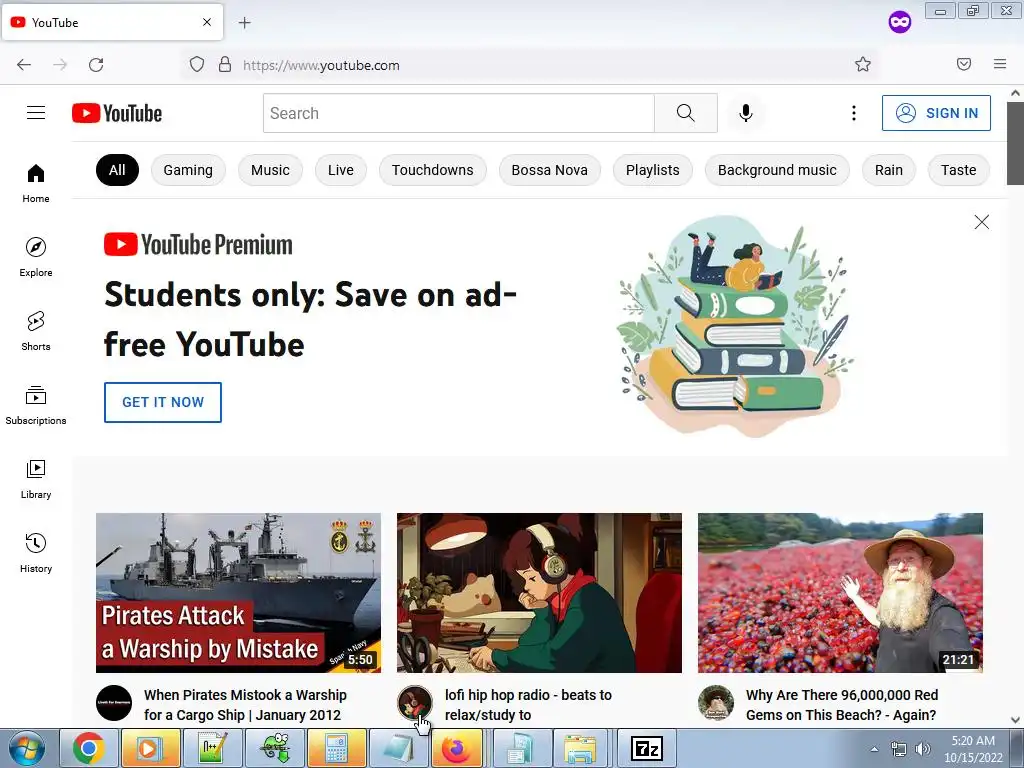1024x768 pixels.
Task: Open the red gems beach thumbnail
Action: click(x=840, y=593)
